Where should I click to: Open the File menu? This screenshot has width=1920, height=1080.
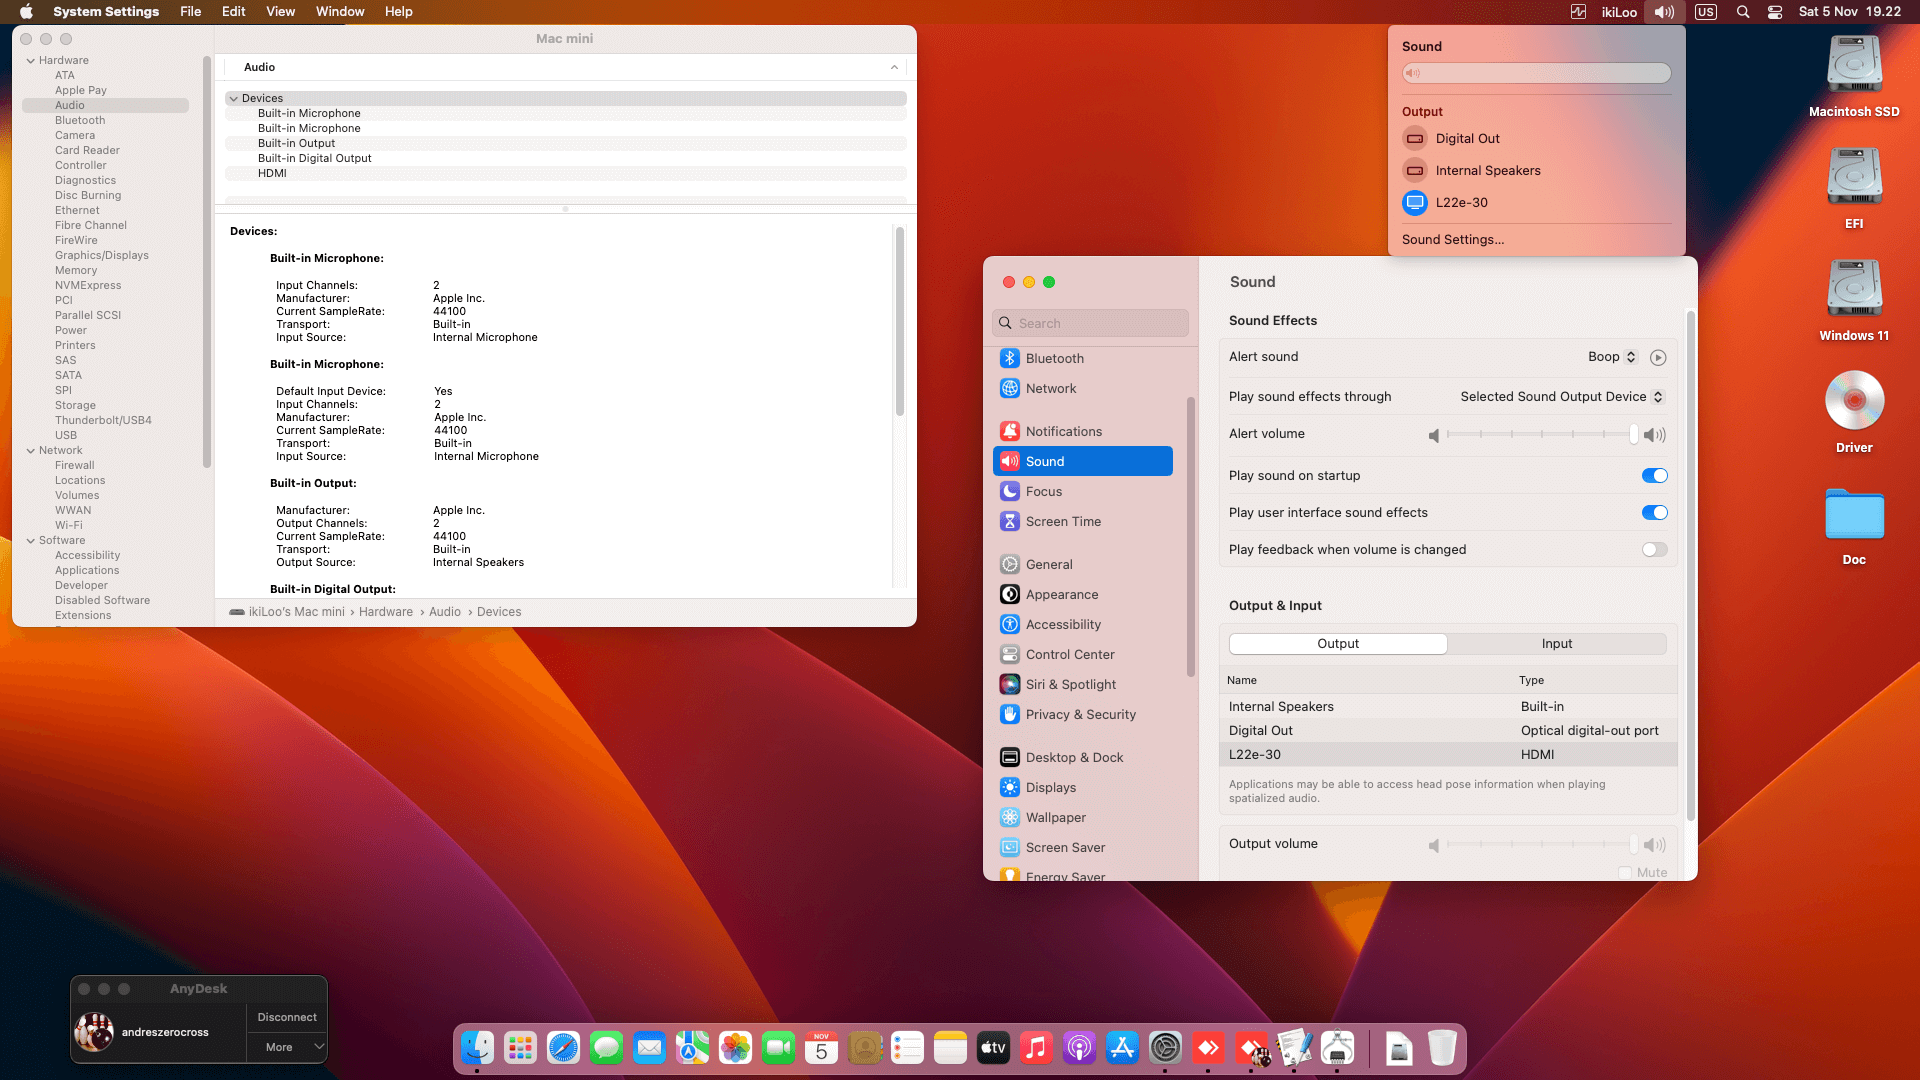(190, 12)
